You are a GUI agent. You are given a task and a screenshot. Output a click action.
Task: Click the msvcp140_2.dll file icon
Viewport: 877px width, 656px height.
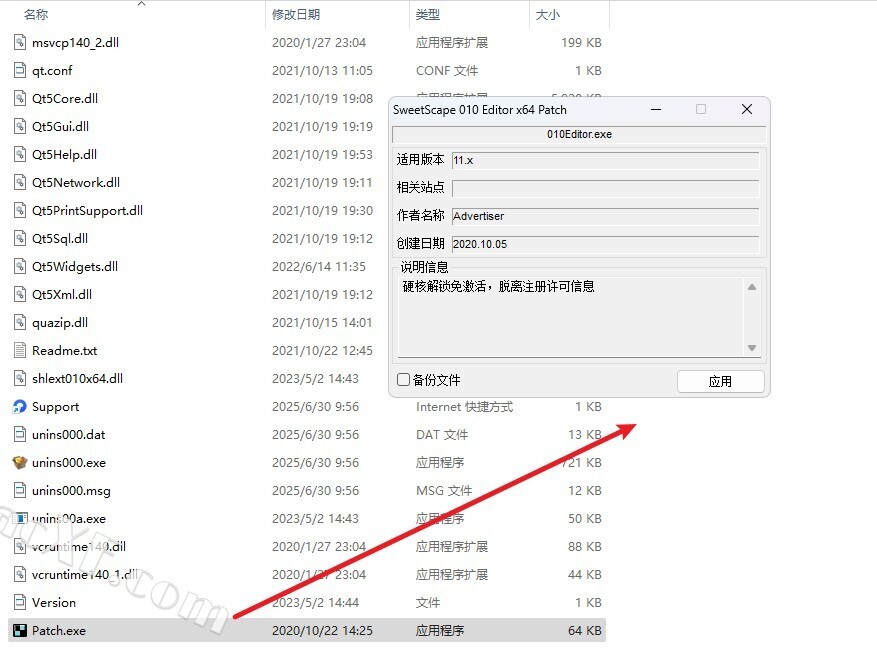(20, 43)
